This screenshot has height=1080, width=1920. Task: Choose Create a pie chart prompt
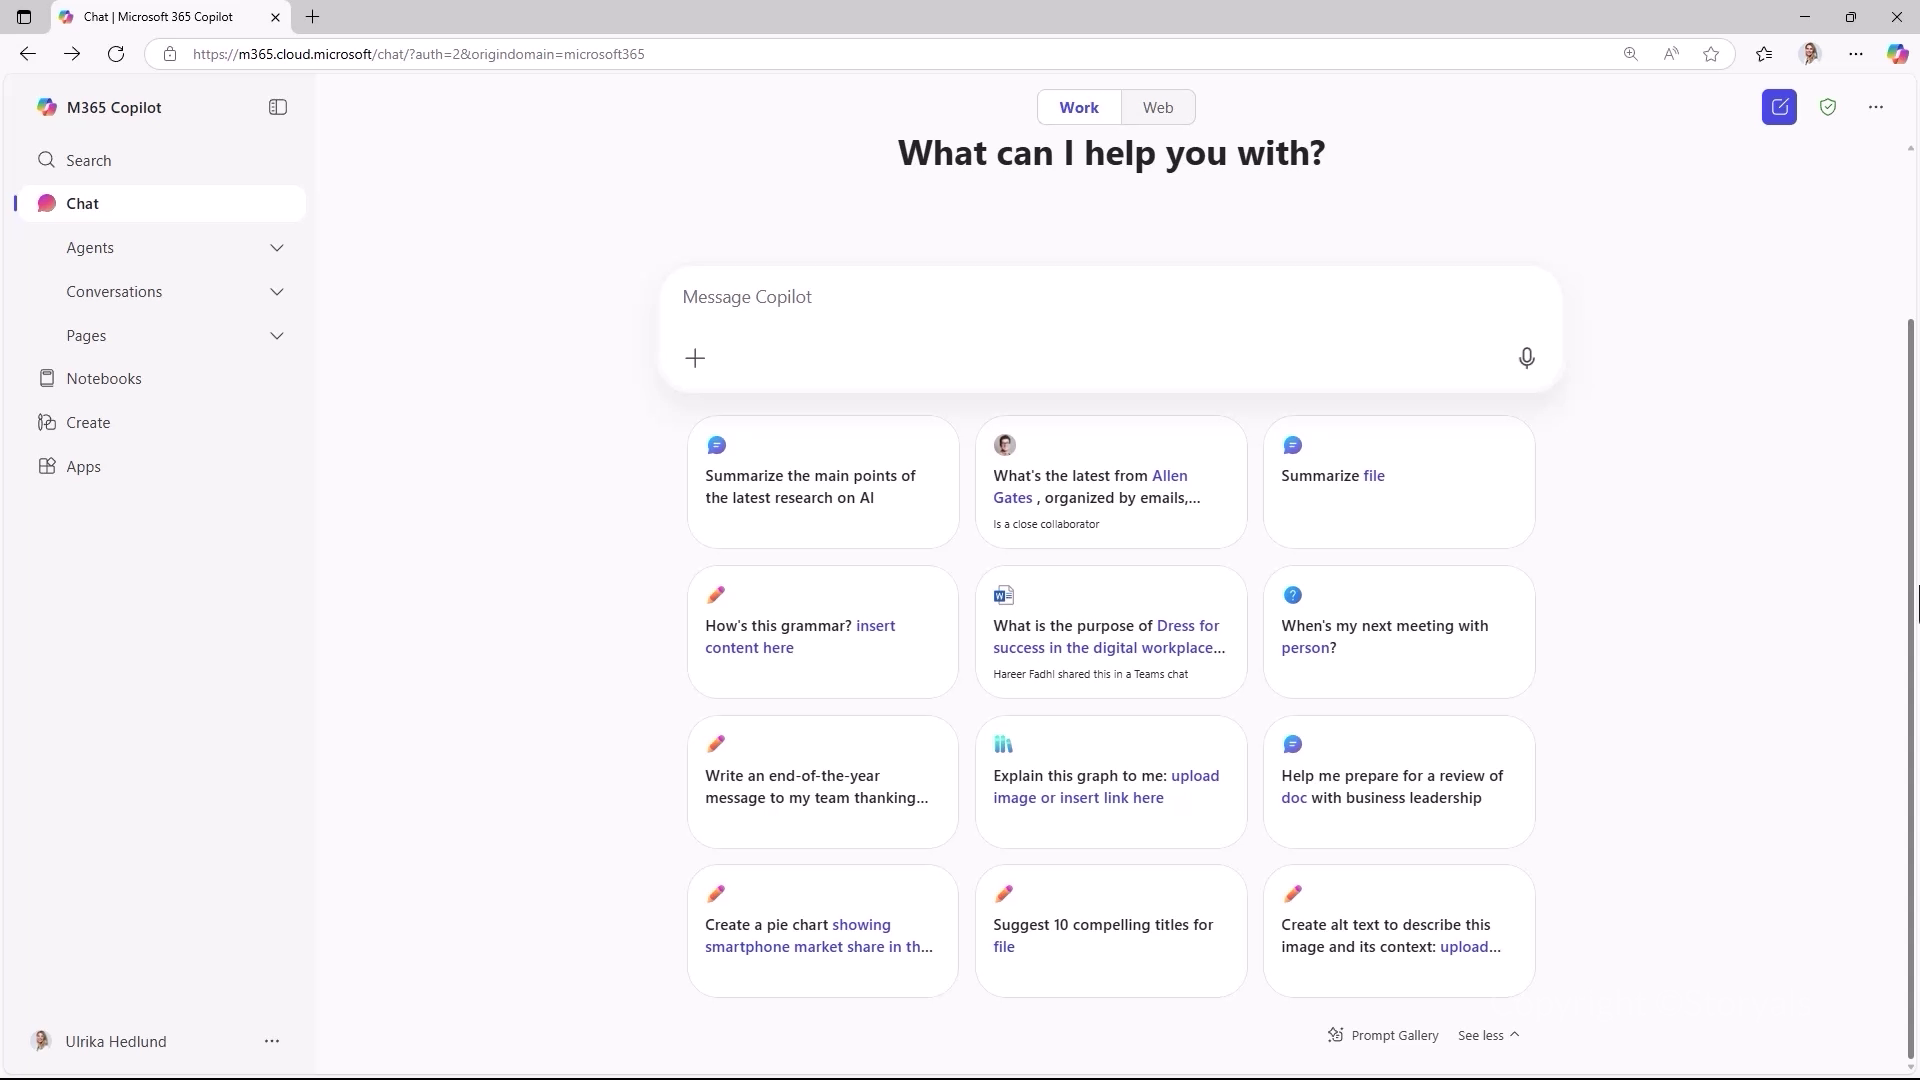[822, 931]
